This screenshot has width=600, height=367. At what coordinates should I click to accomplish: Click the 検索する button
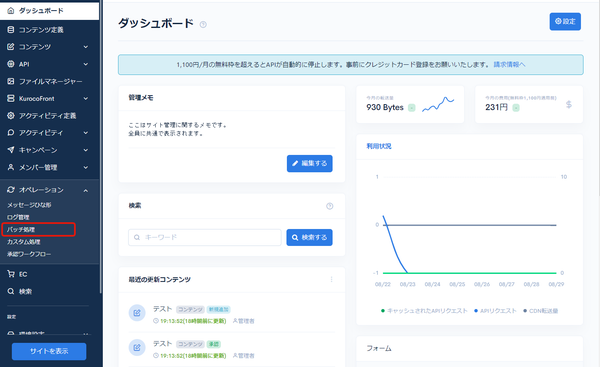click(x=309, y=237)
